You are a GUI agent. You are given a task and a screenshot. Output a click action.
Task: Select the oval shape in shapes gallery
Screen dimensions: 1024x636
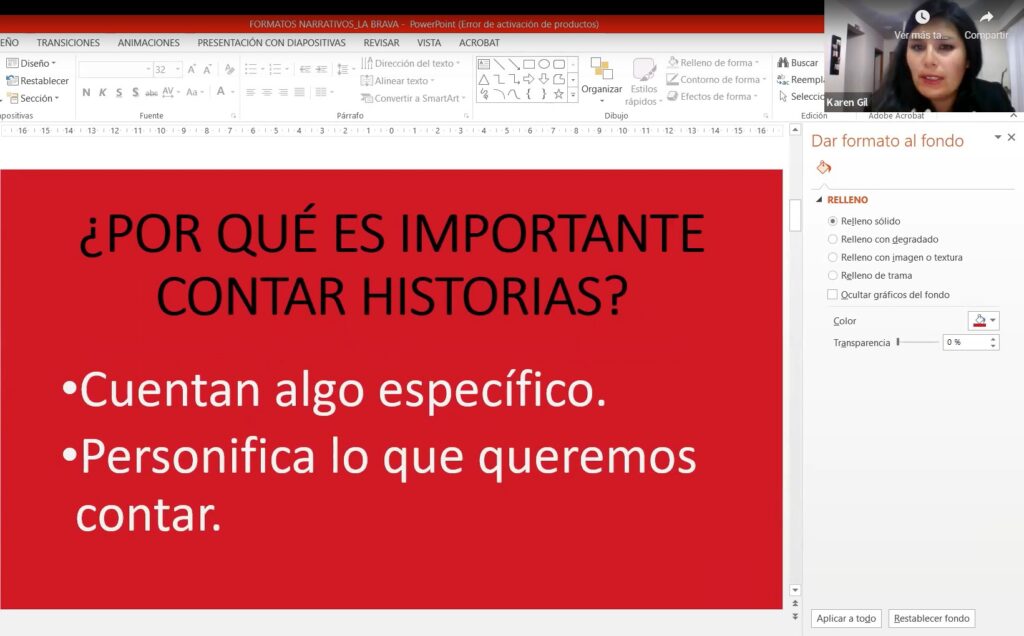(x=544, y=64)
